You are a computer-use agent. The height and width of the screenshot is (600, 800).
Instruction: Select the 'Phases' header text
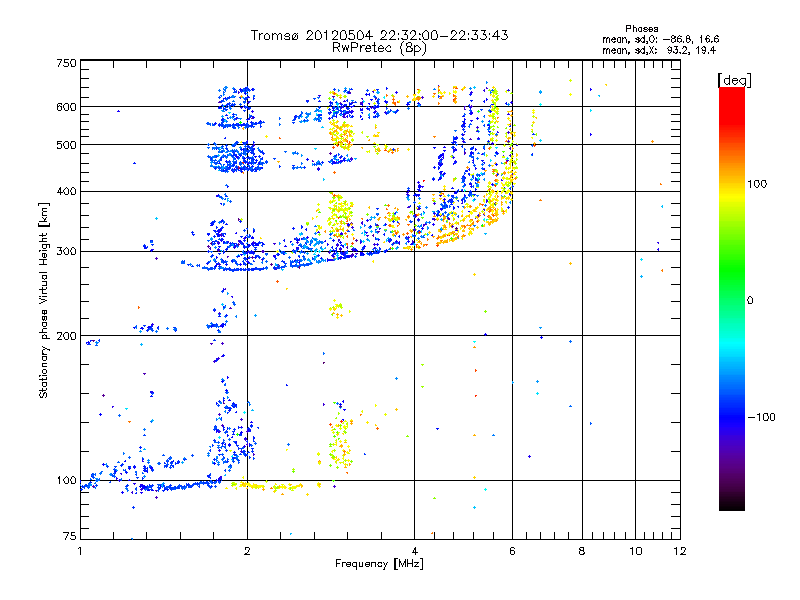[641, 29]
